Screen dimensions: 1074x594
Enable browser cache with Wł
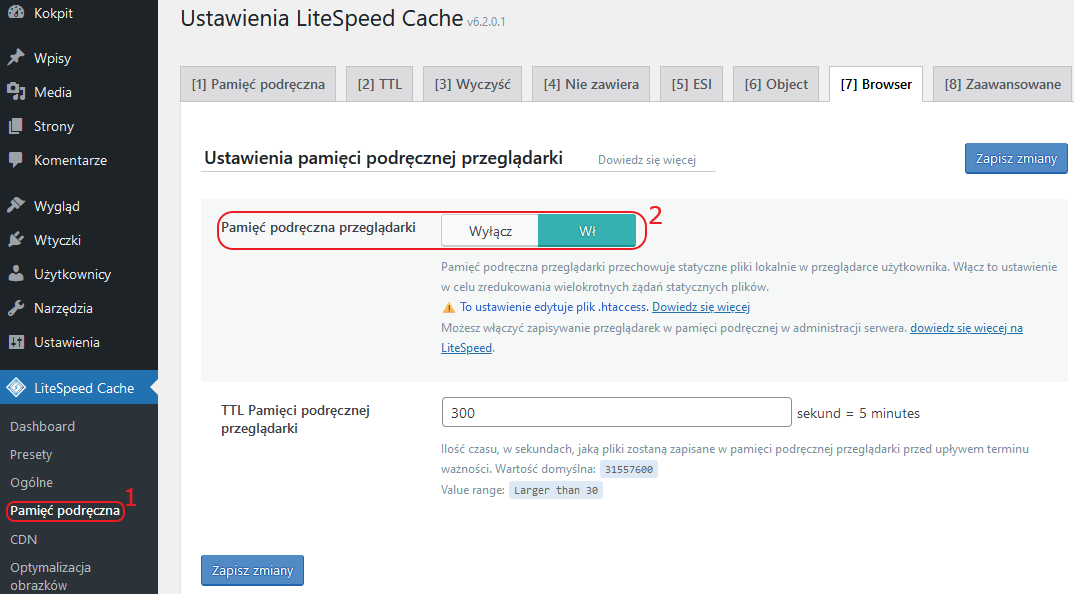(x=587, y=231)
